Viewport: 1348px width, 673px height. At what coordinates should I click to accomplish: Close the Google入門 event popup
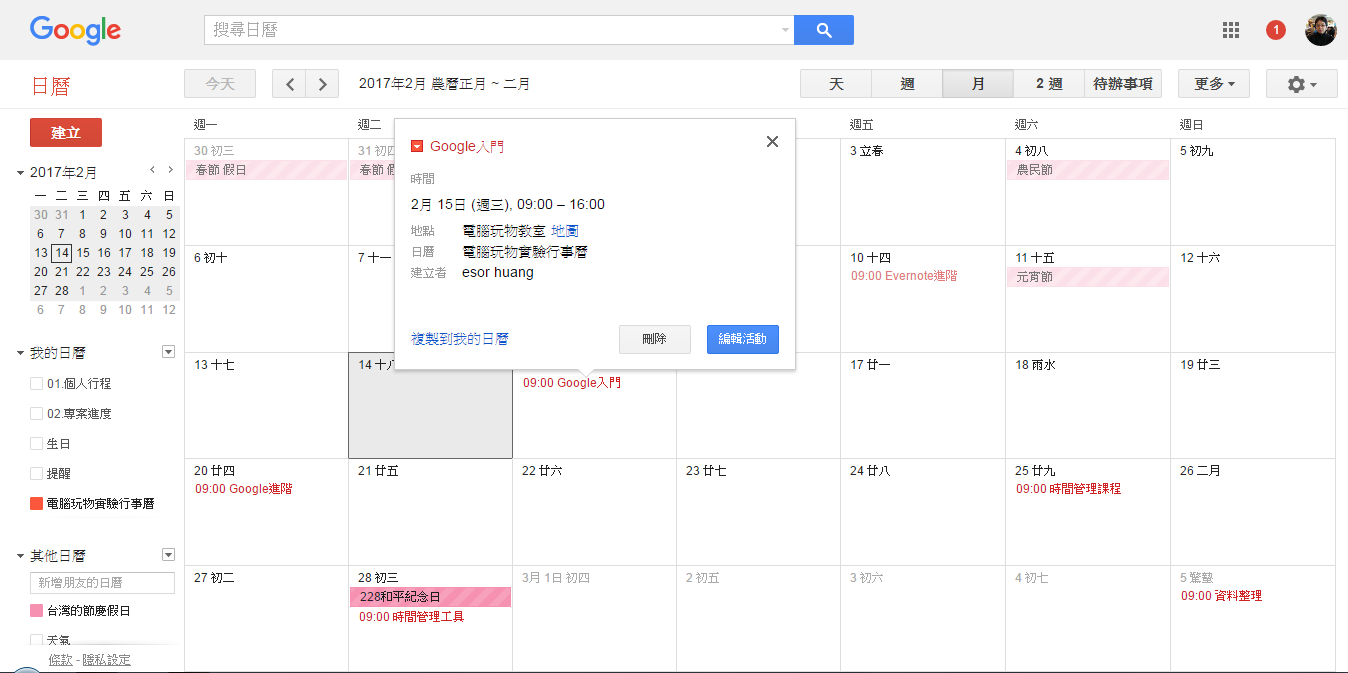[x=772, y=142]
